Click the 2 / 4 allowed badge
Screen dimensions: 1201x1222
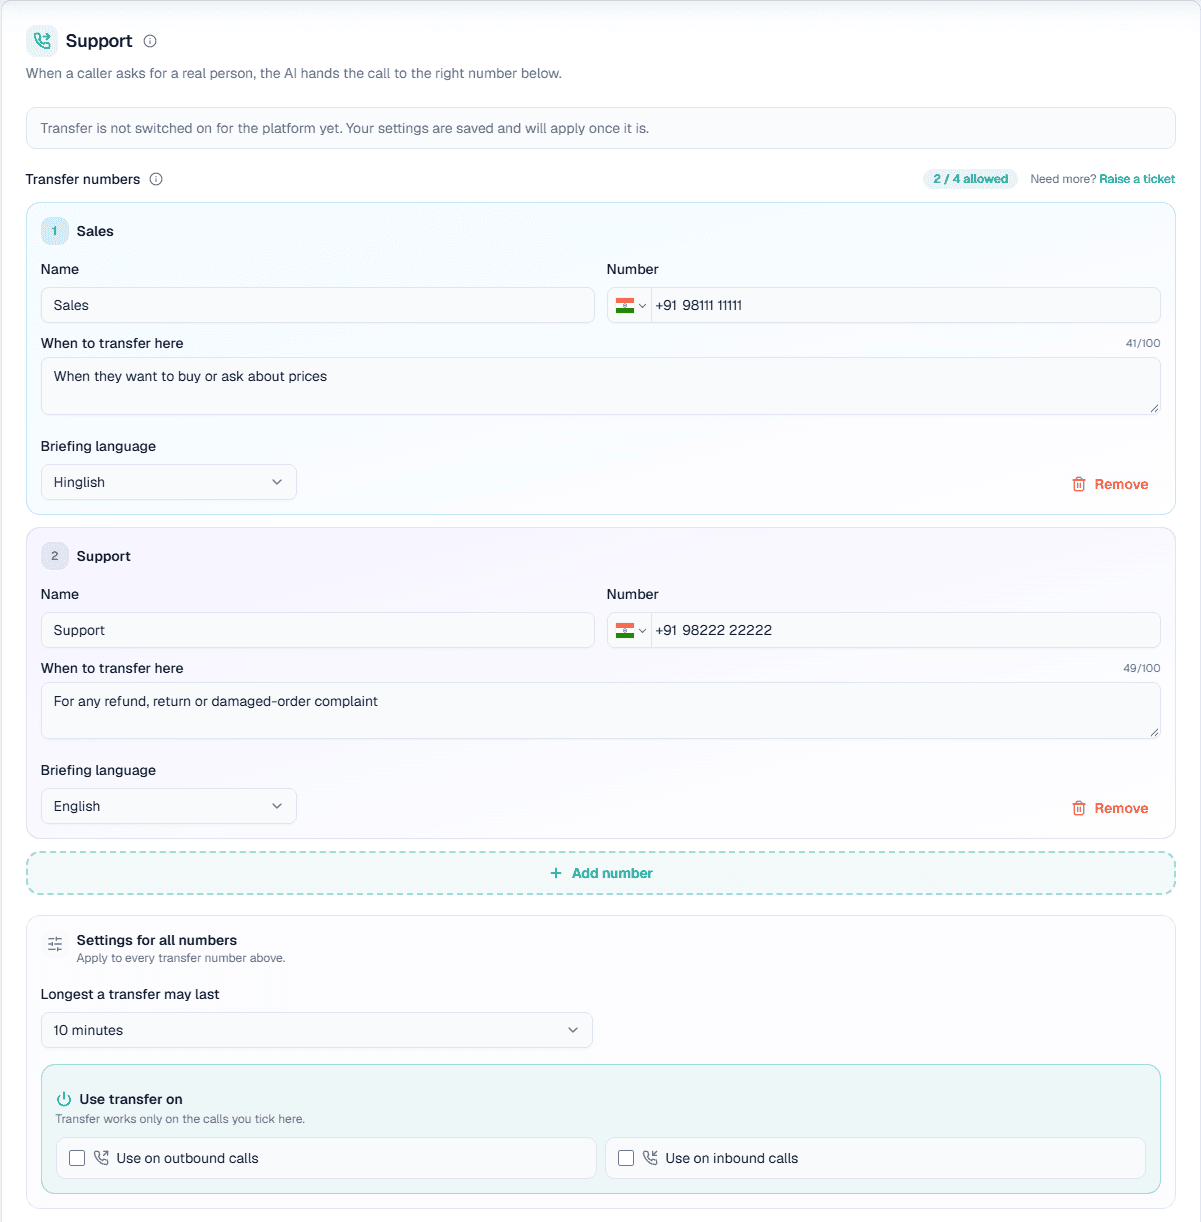pos(970,179)
